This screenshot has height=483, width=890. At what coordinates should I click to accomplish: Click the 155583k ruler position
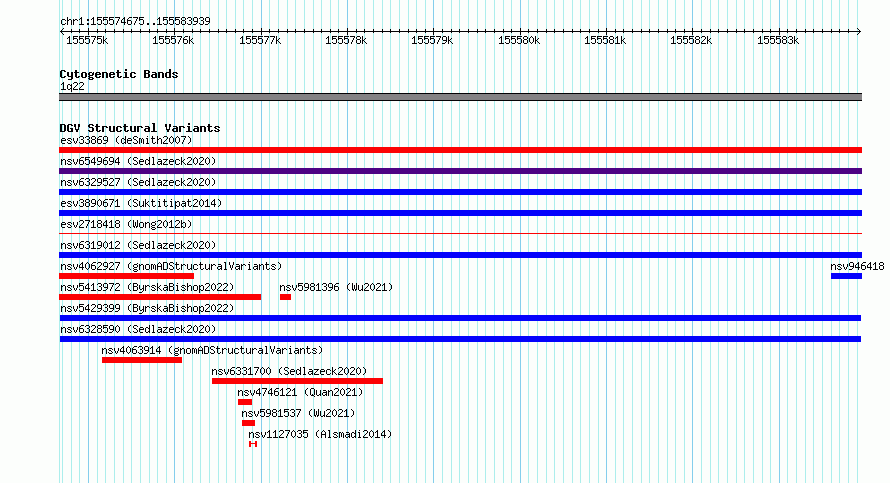tap(778, 40)
